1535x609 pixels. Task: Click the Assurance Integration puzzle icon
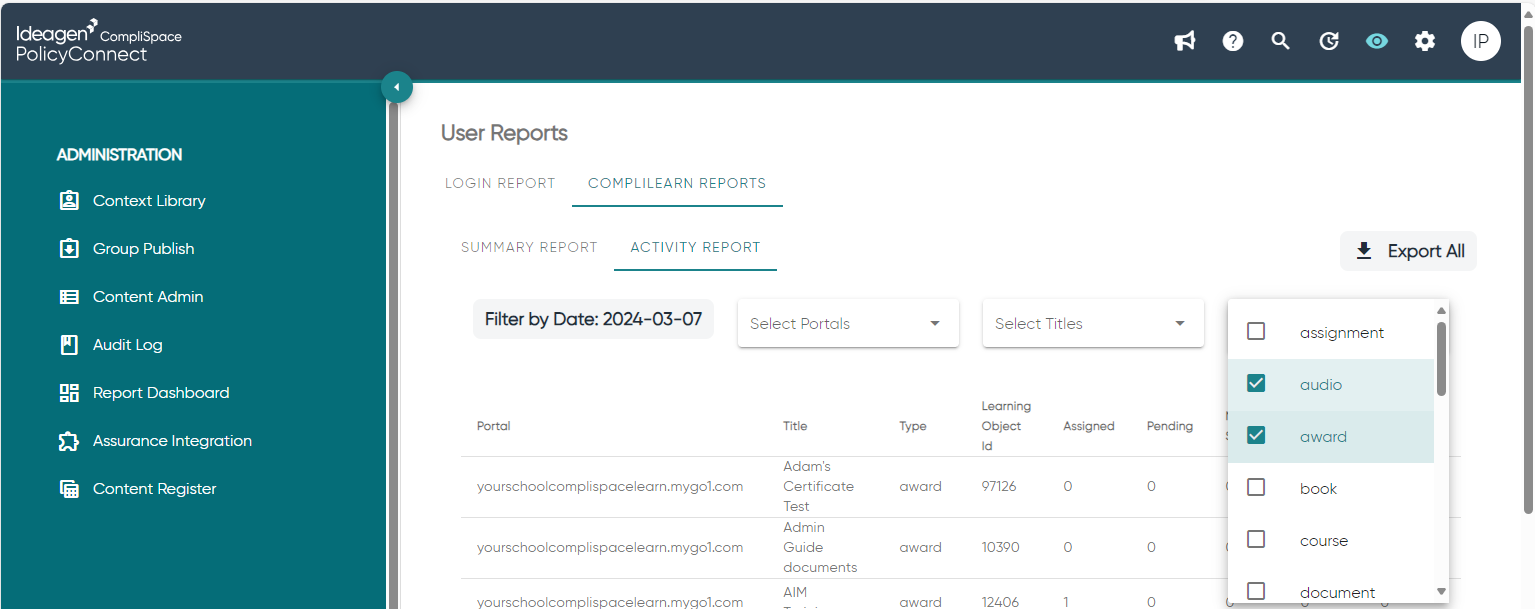point(69,440)
